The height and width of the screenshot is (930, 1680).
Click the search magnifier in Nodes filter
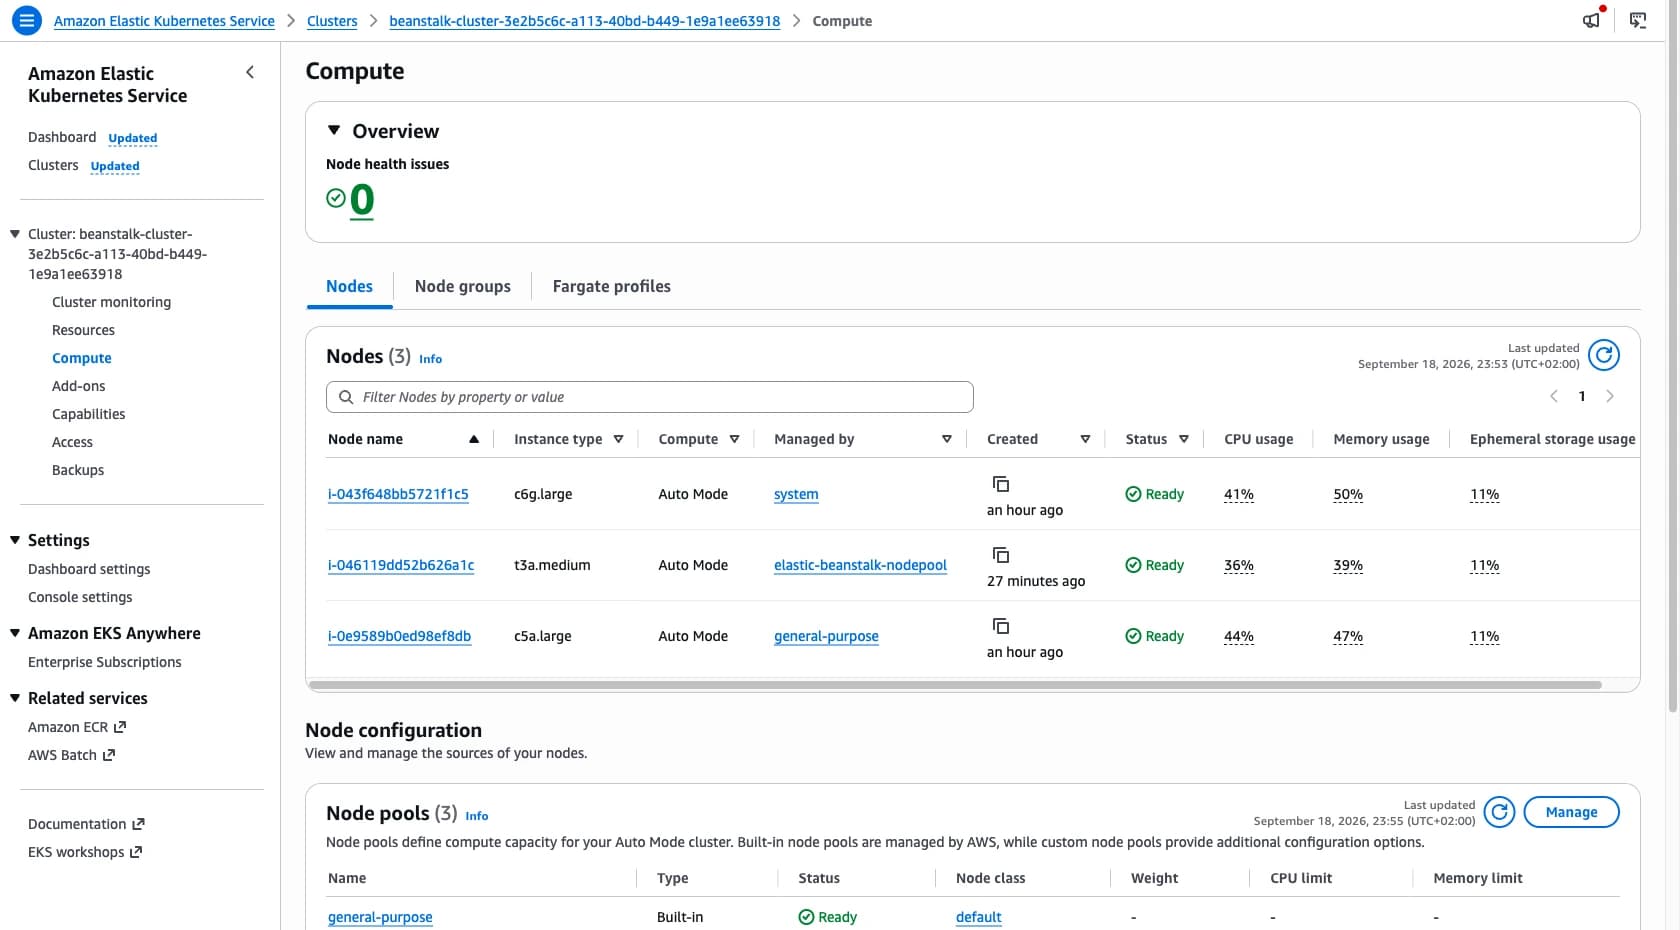[346, 397]
